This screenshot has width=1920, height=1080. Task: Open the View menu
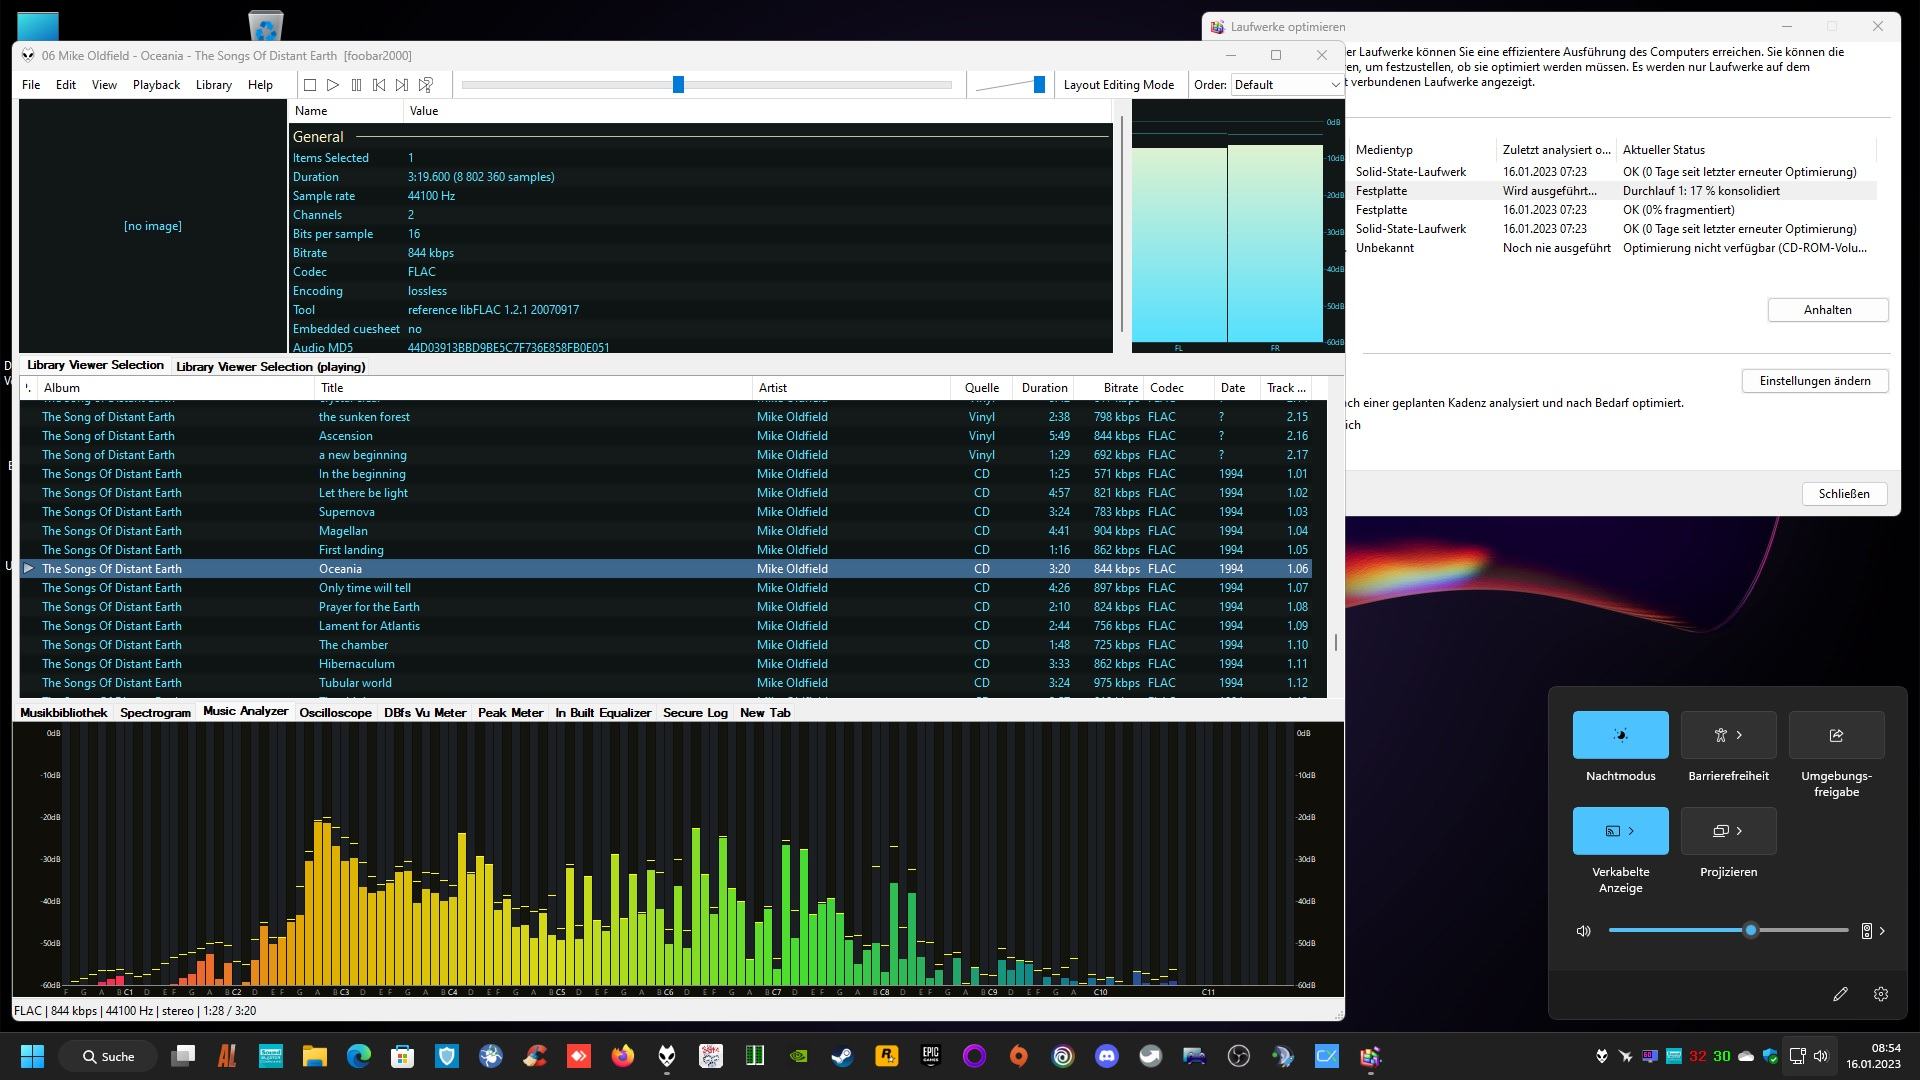coord(104,85)
